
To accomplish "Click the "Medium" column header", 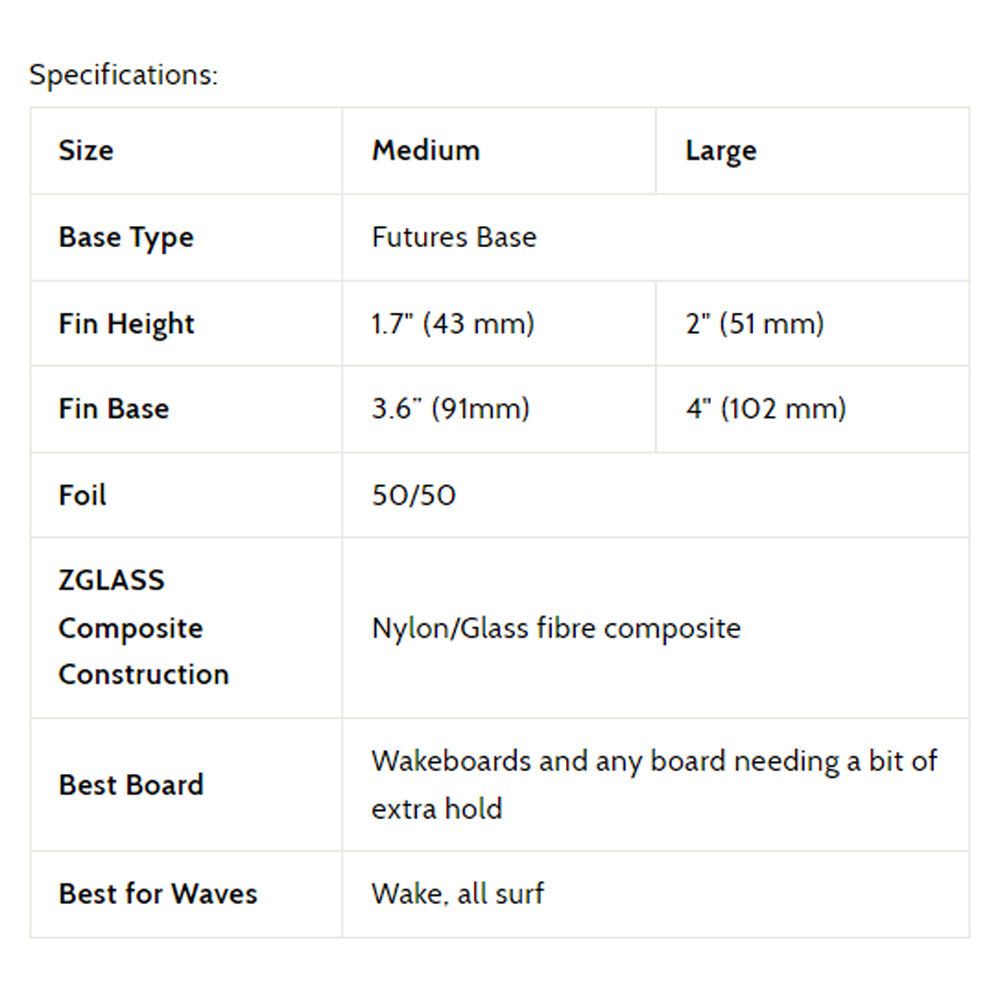I will click(x=426, y=151).
